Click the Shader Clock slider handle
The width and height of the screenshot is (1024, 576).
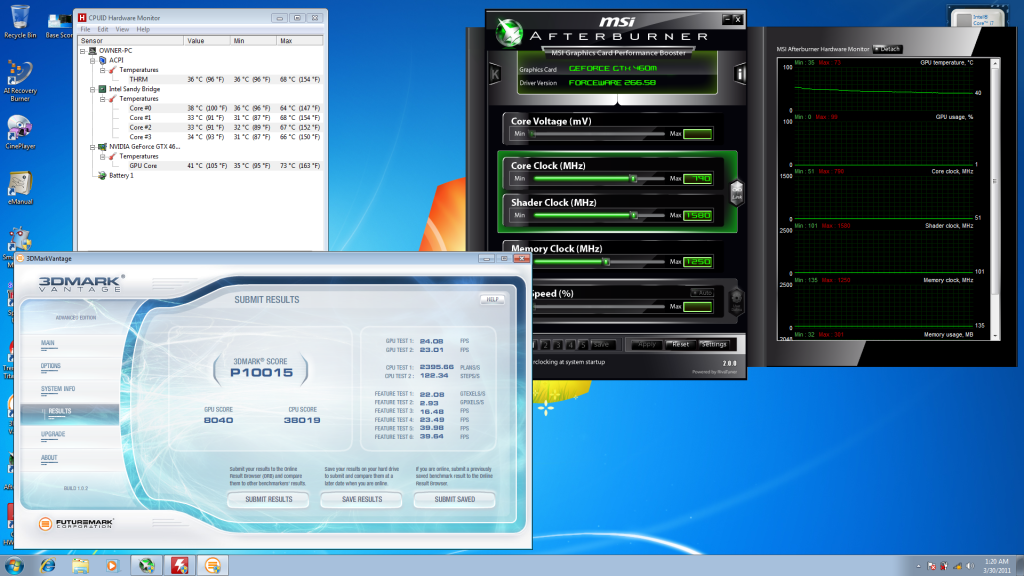[633, 215]
